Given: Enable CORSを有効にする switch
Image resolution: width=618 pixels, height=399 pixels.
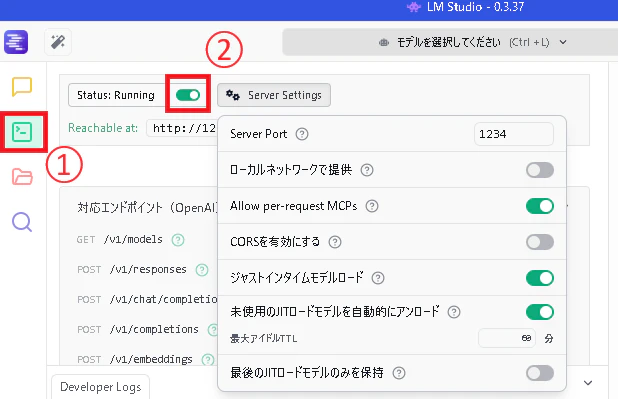Looking at the screenshot, I should point(540,242).
